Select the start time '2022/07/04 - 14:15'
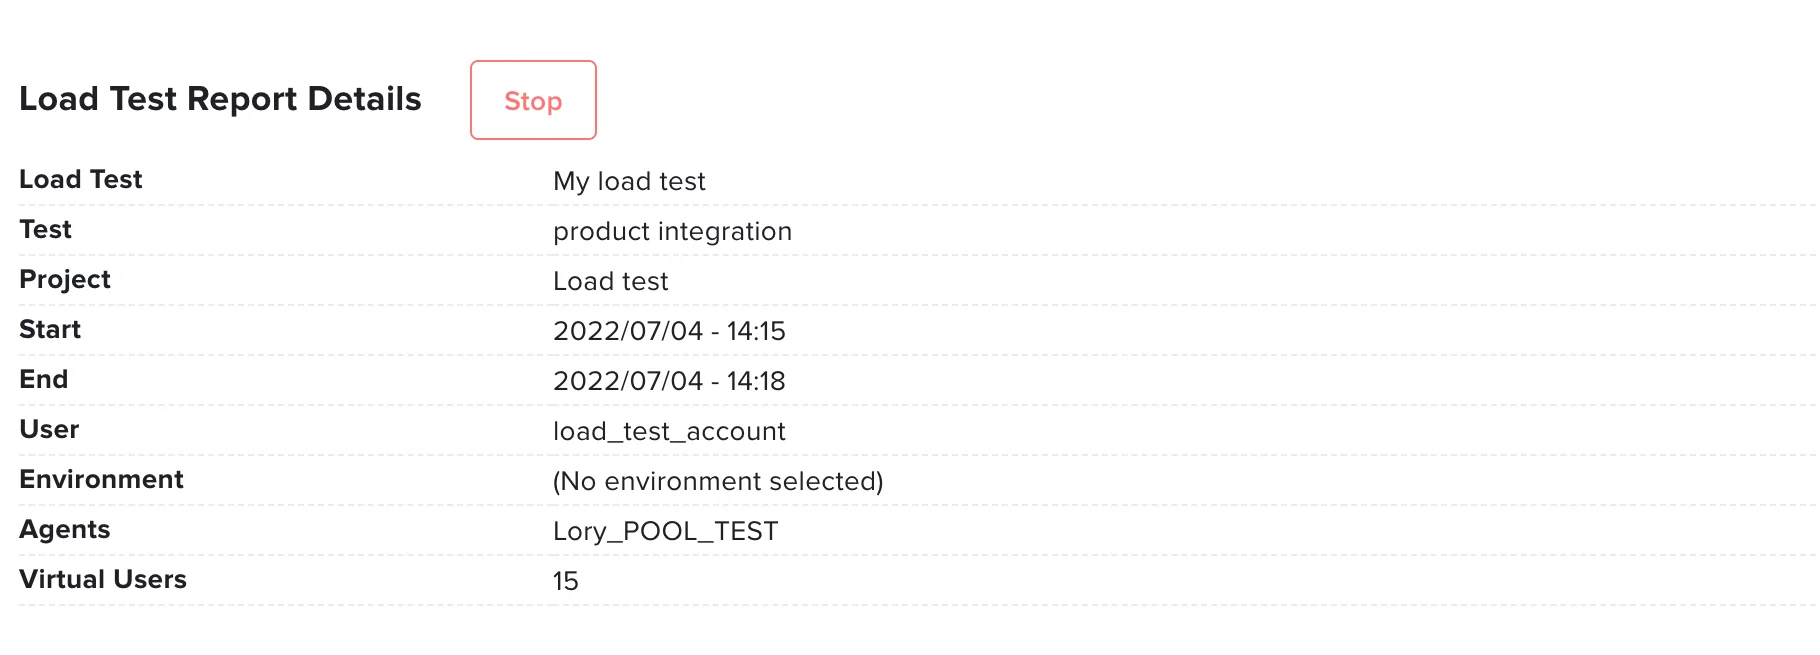Screen dimensions: 1820x655 670,331
